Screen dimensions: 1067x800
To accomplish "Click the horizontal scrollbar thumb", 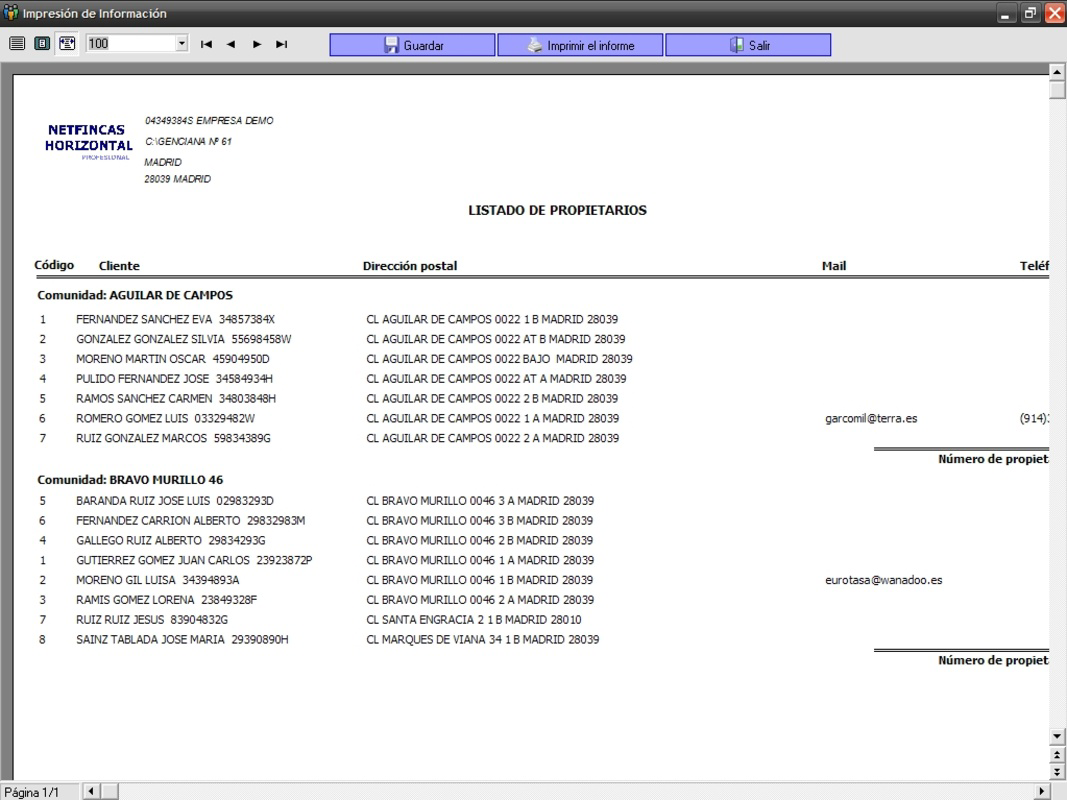I will 110,791.
